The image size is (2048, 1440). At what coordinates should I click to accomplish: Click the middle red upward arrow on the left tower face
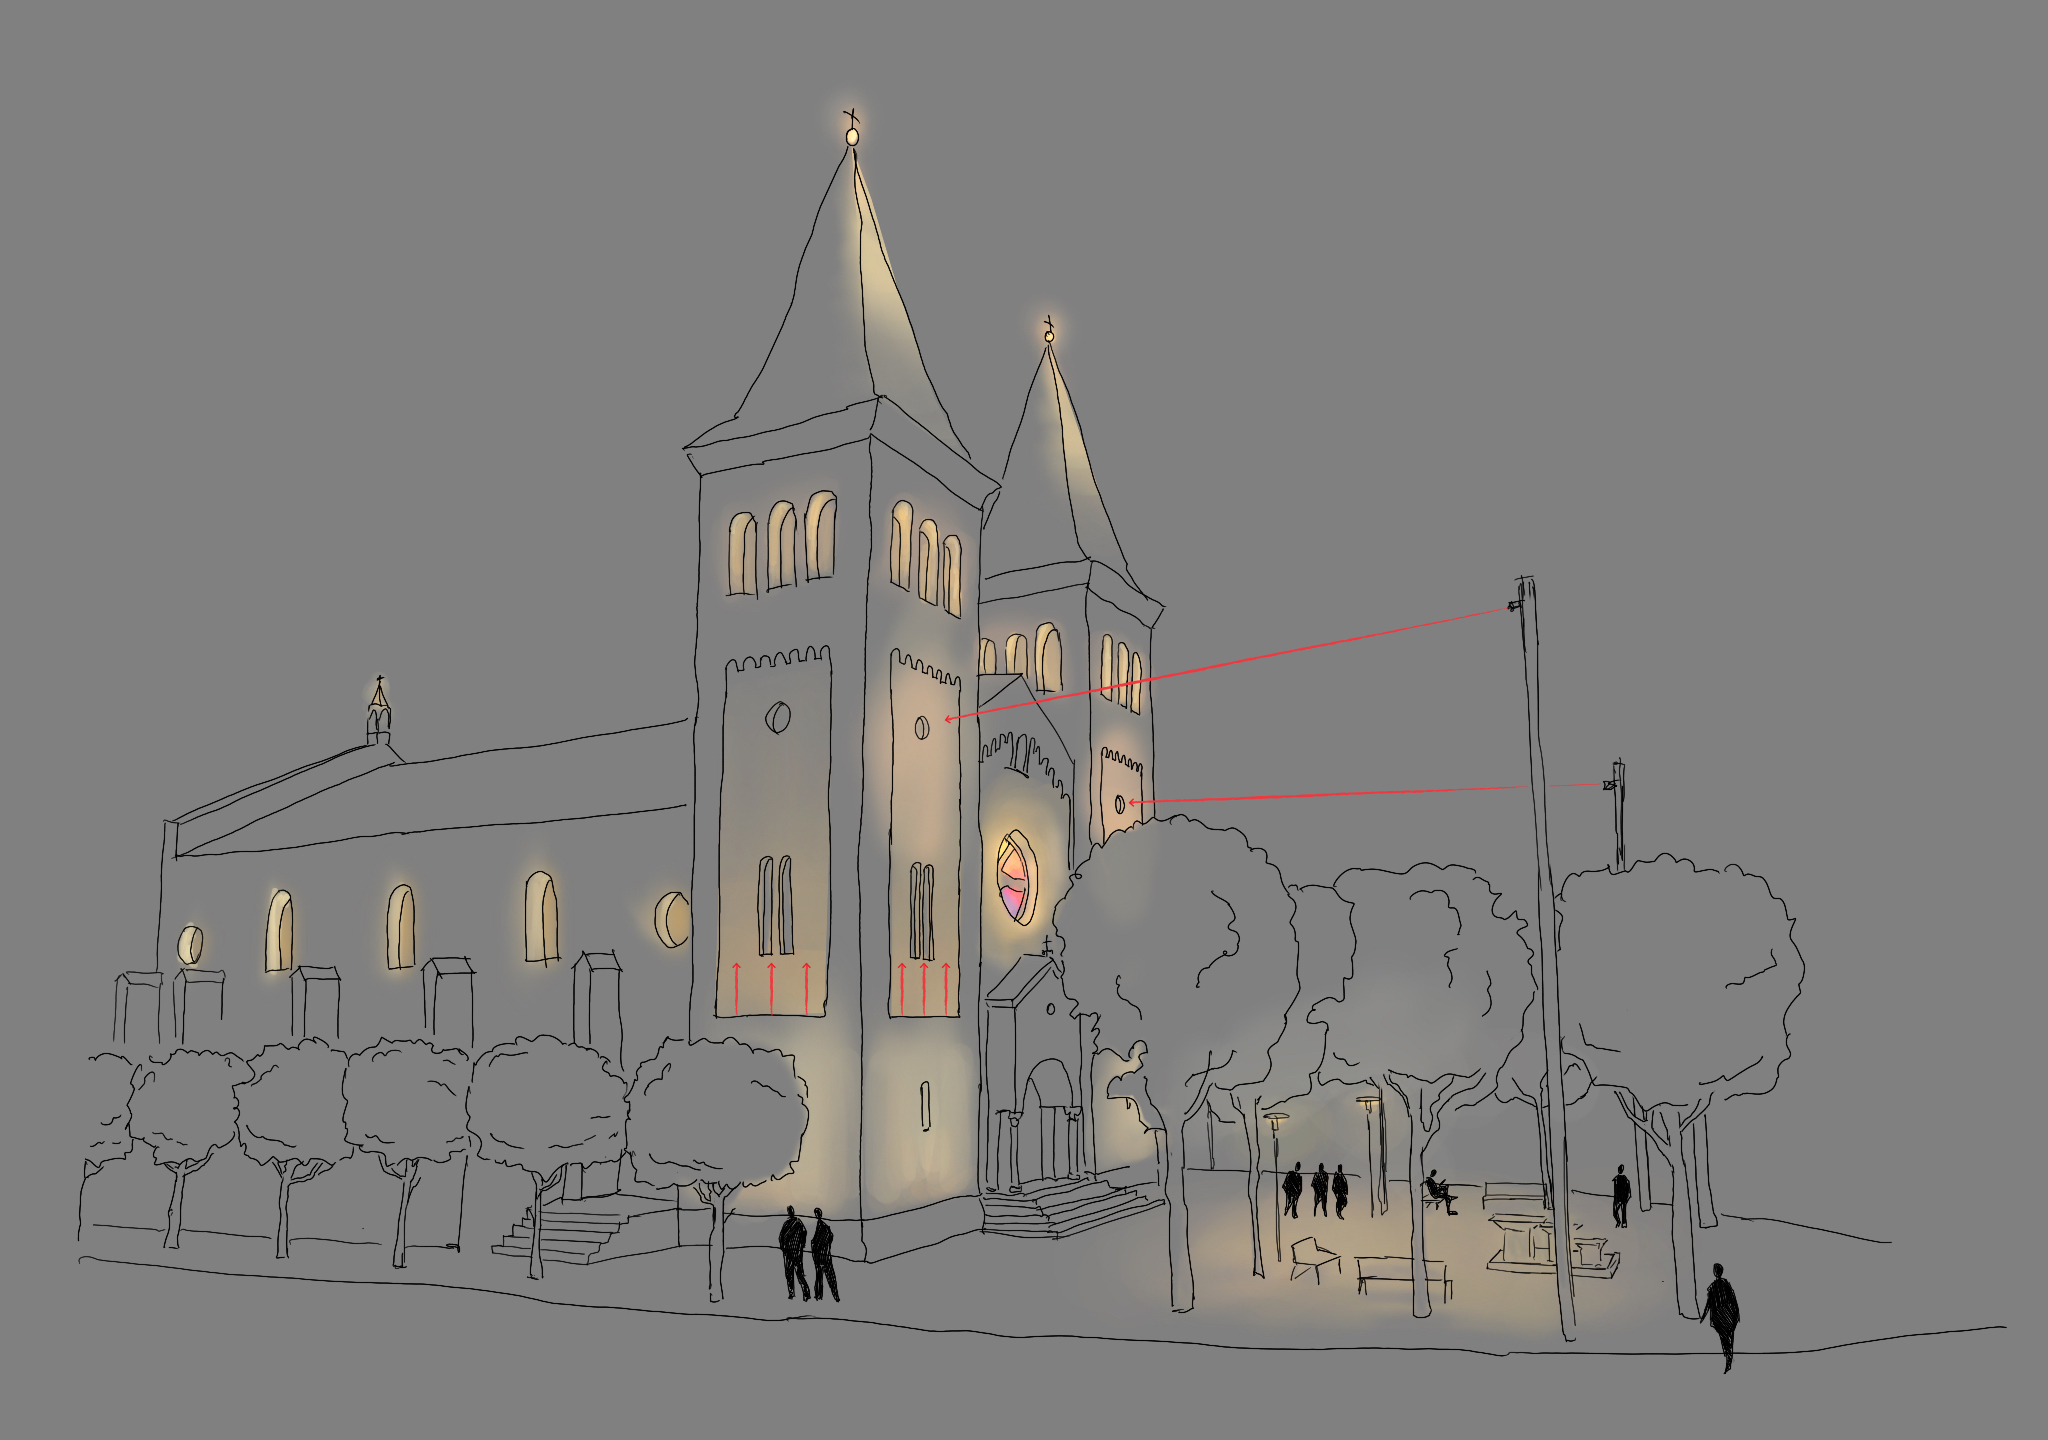coord(771,987)
